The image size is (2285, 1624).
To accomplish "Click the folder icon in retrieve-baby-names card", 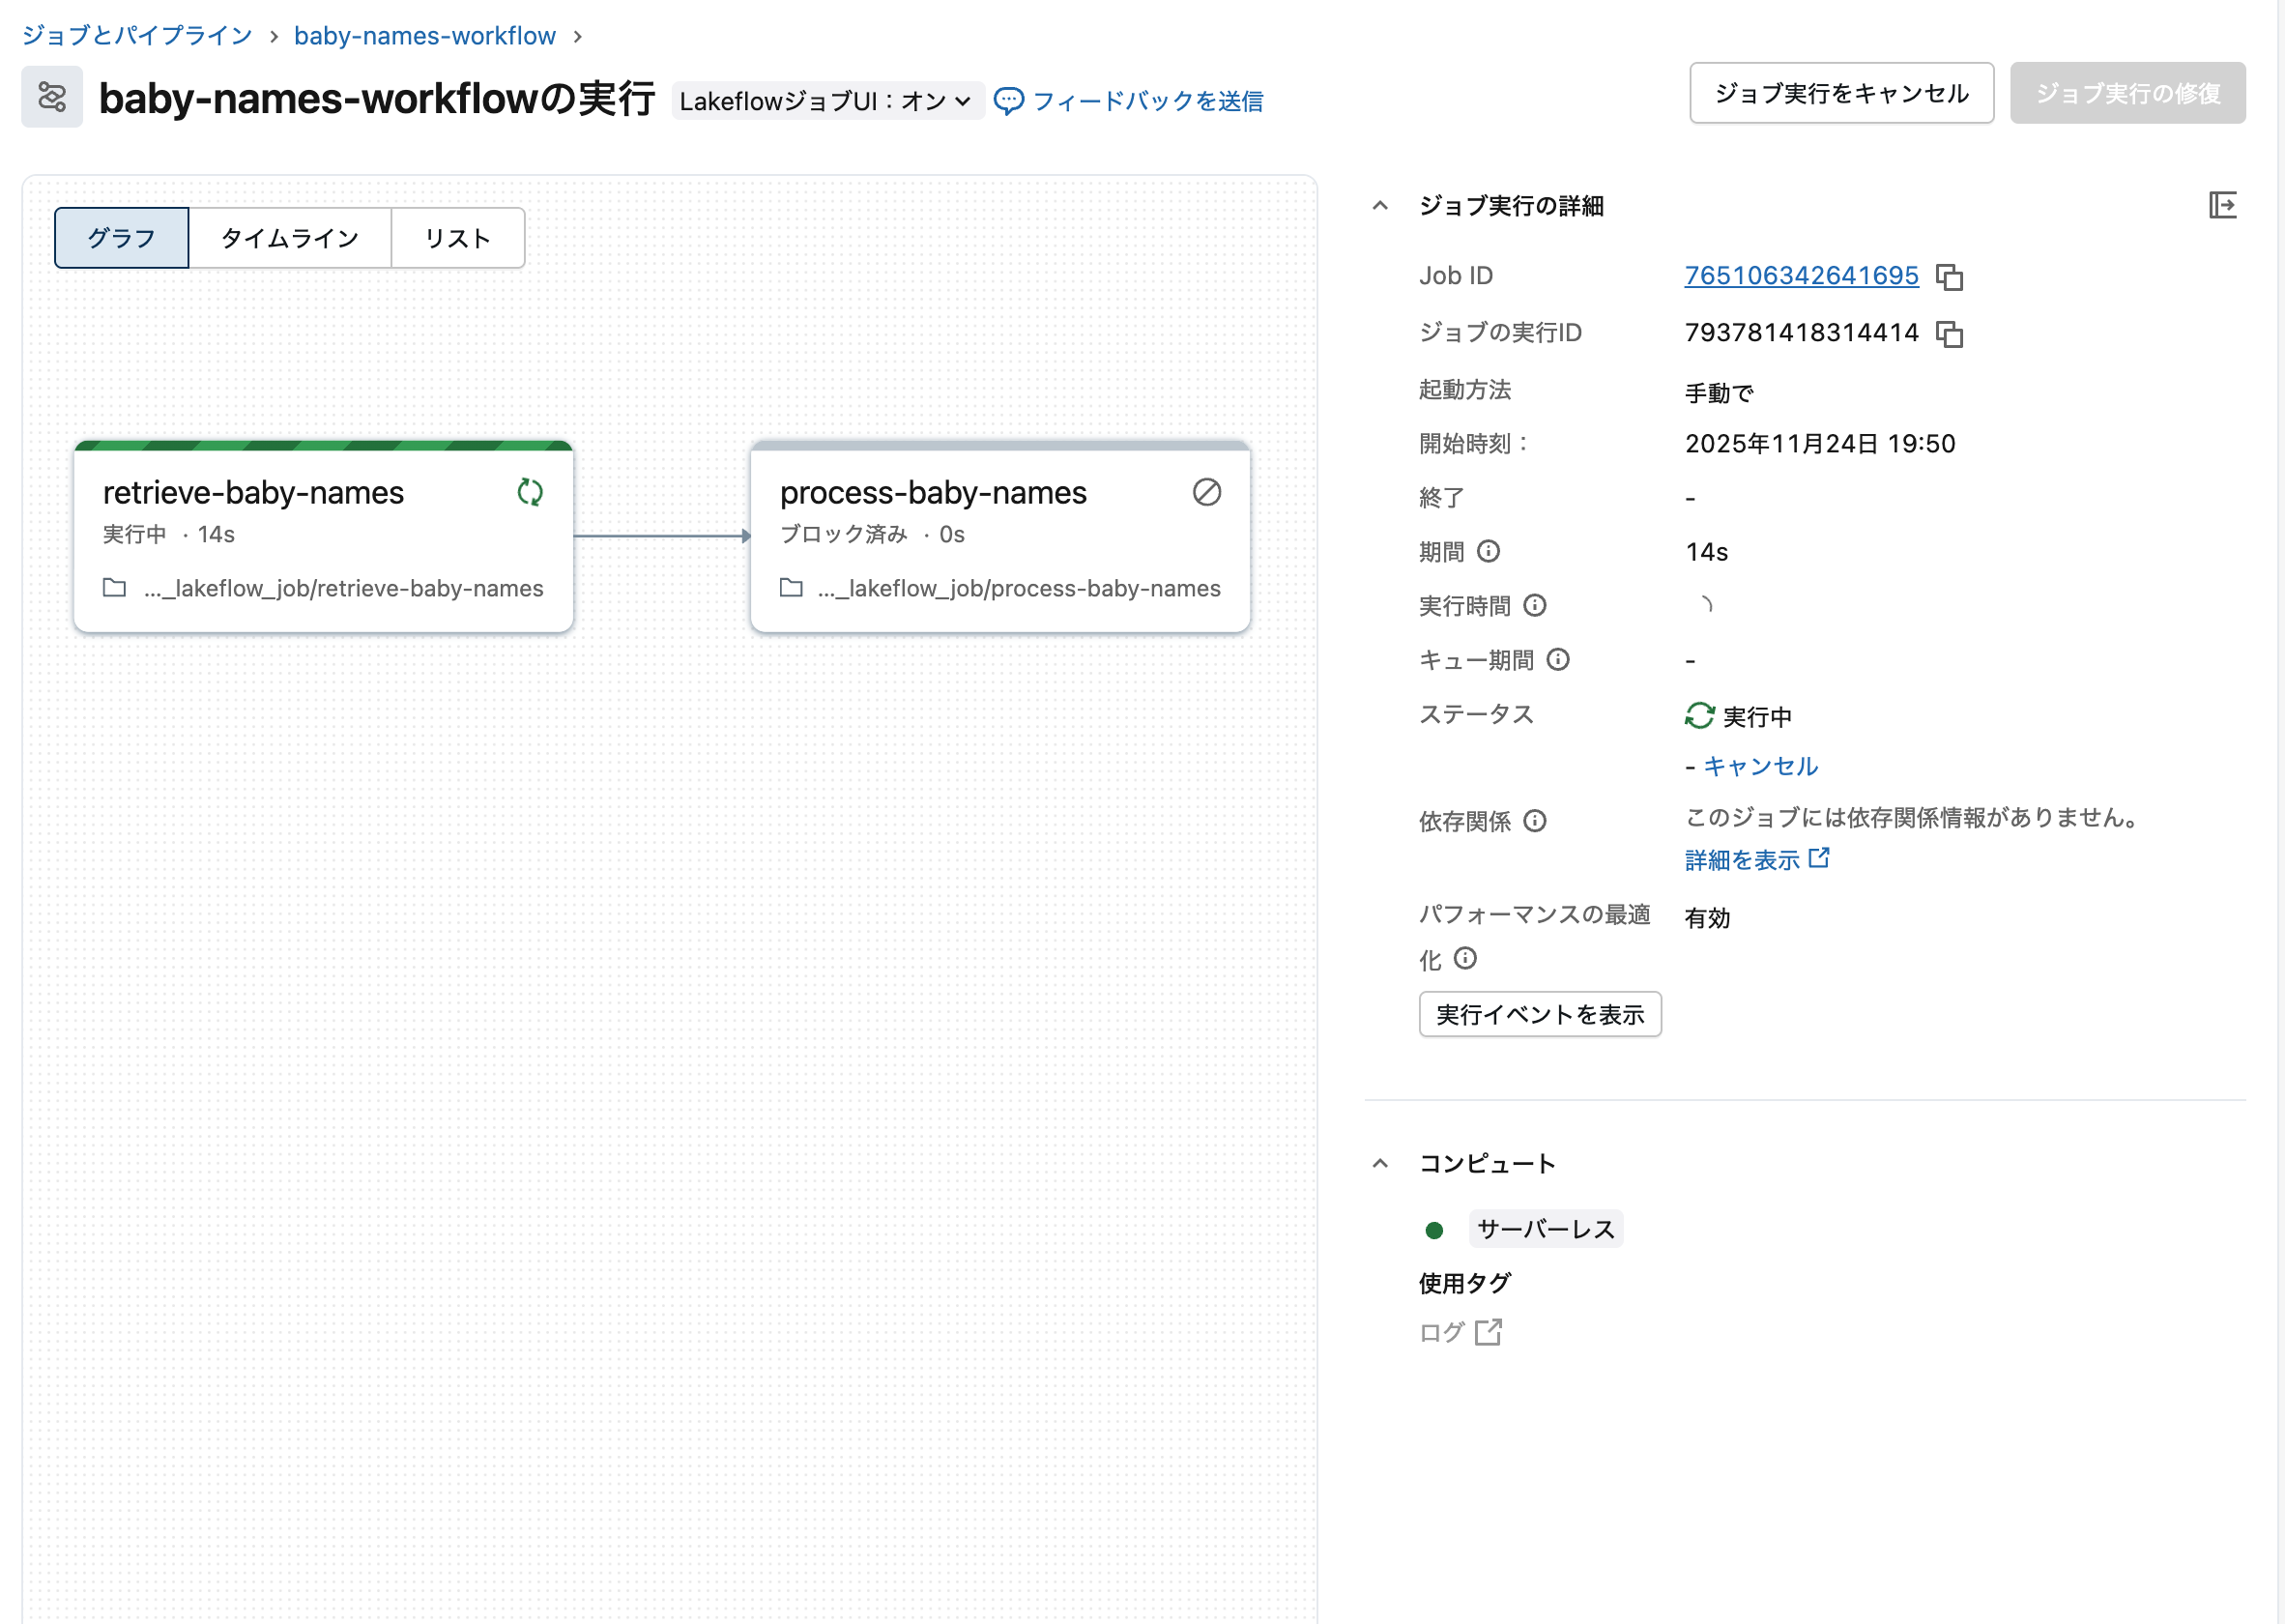I will [113, 588].
